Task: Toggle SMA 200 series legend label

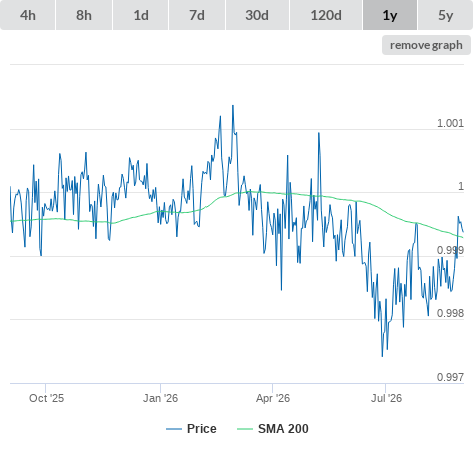Action: 283,429
